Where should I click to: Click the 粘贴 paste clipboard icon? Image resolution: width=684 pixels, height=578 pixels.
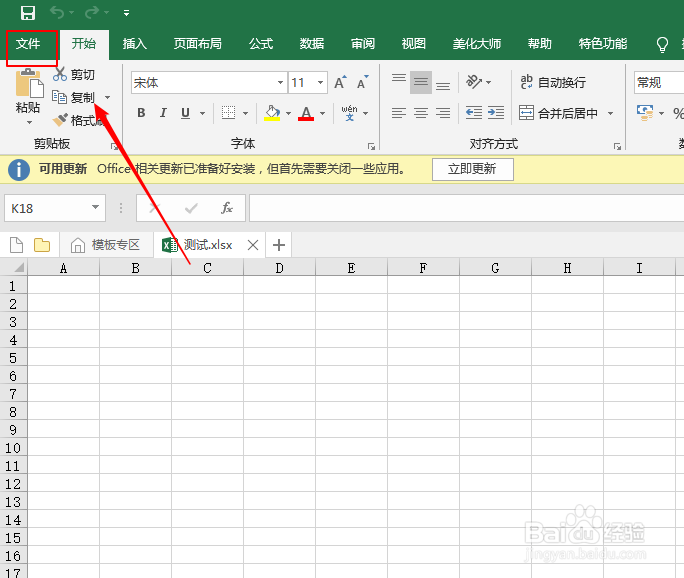[x=29, y=83]
